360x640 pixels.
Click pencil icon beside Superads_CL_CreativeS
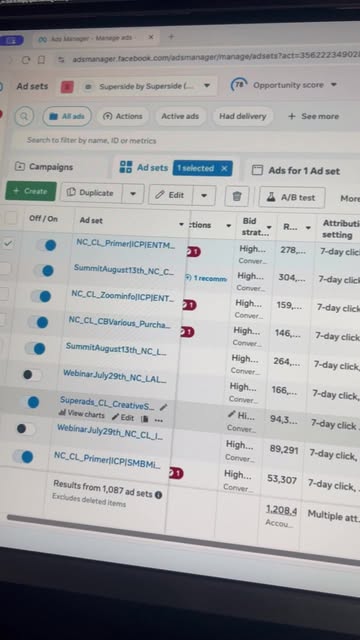[x=163, y=407]
